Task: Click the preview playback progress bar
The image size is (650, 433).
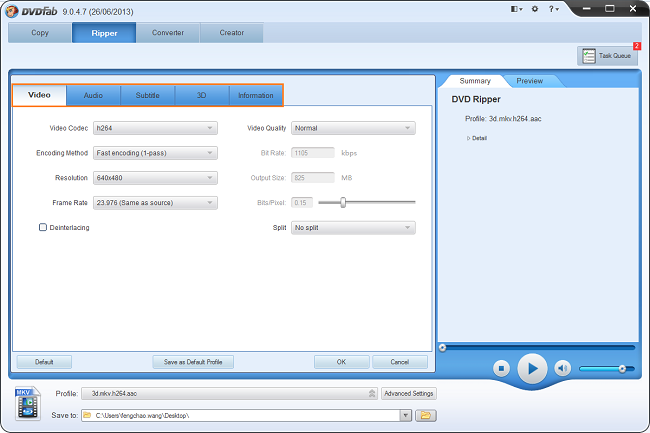Action: [x=537, y=347]
